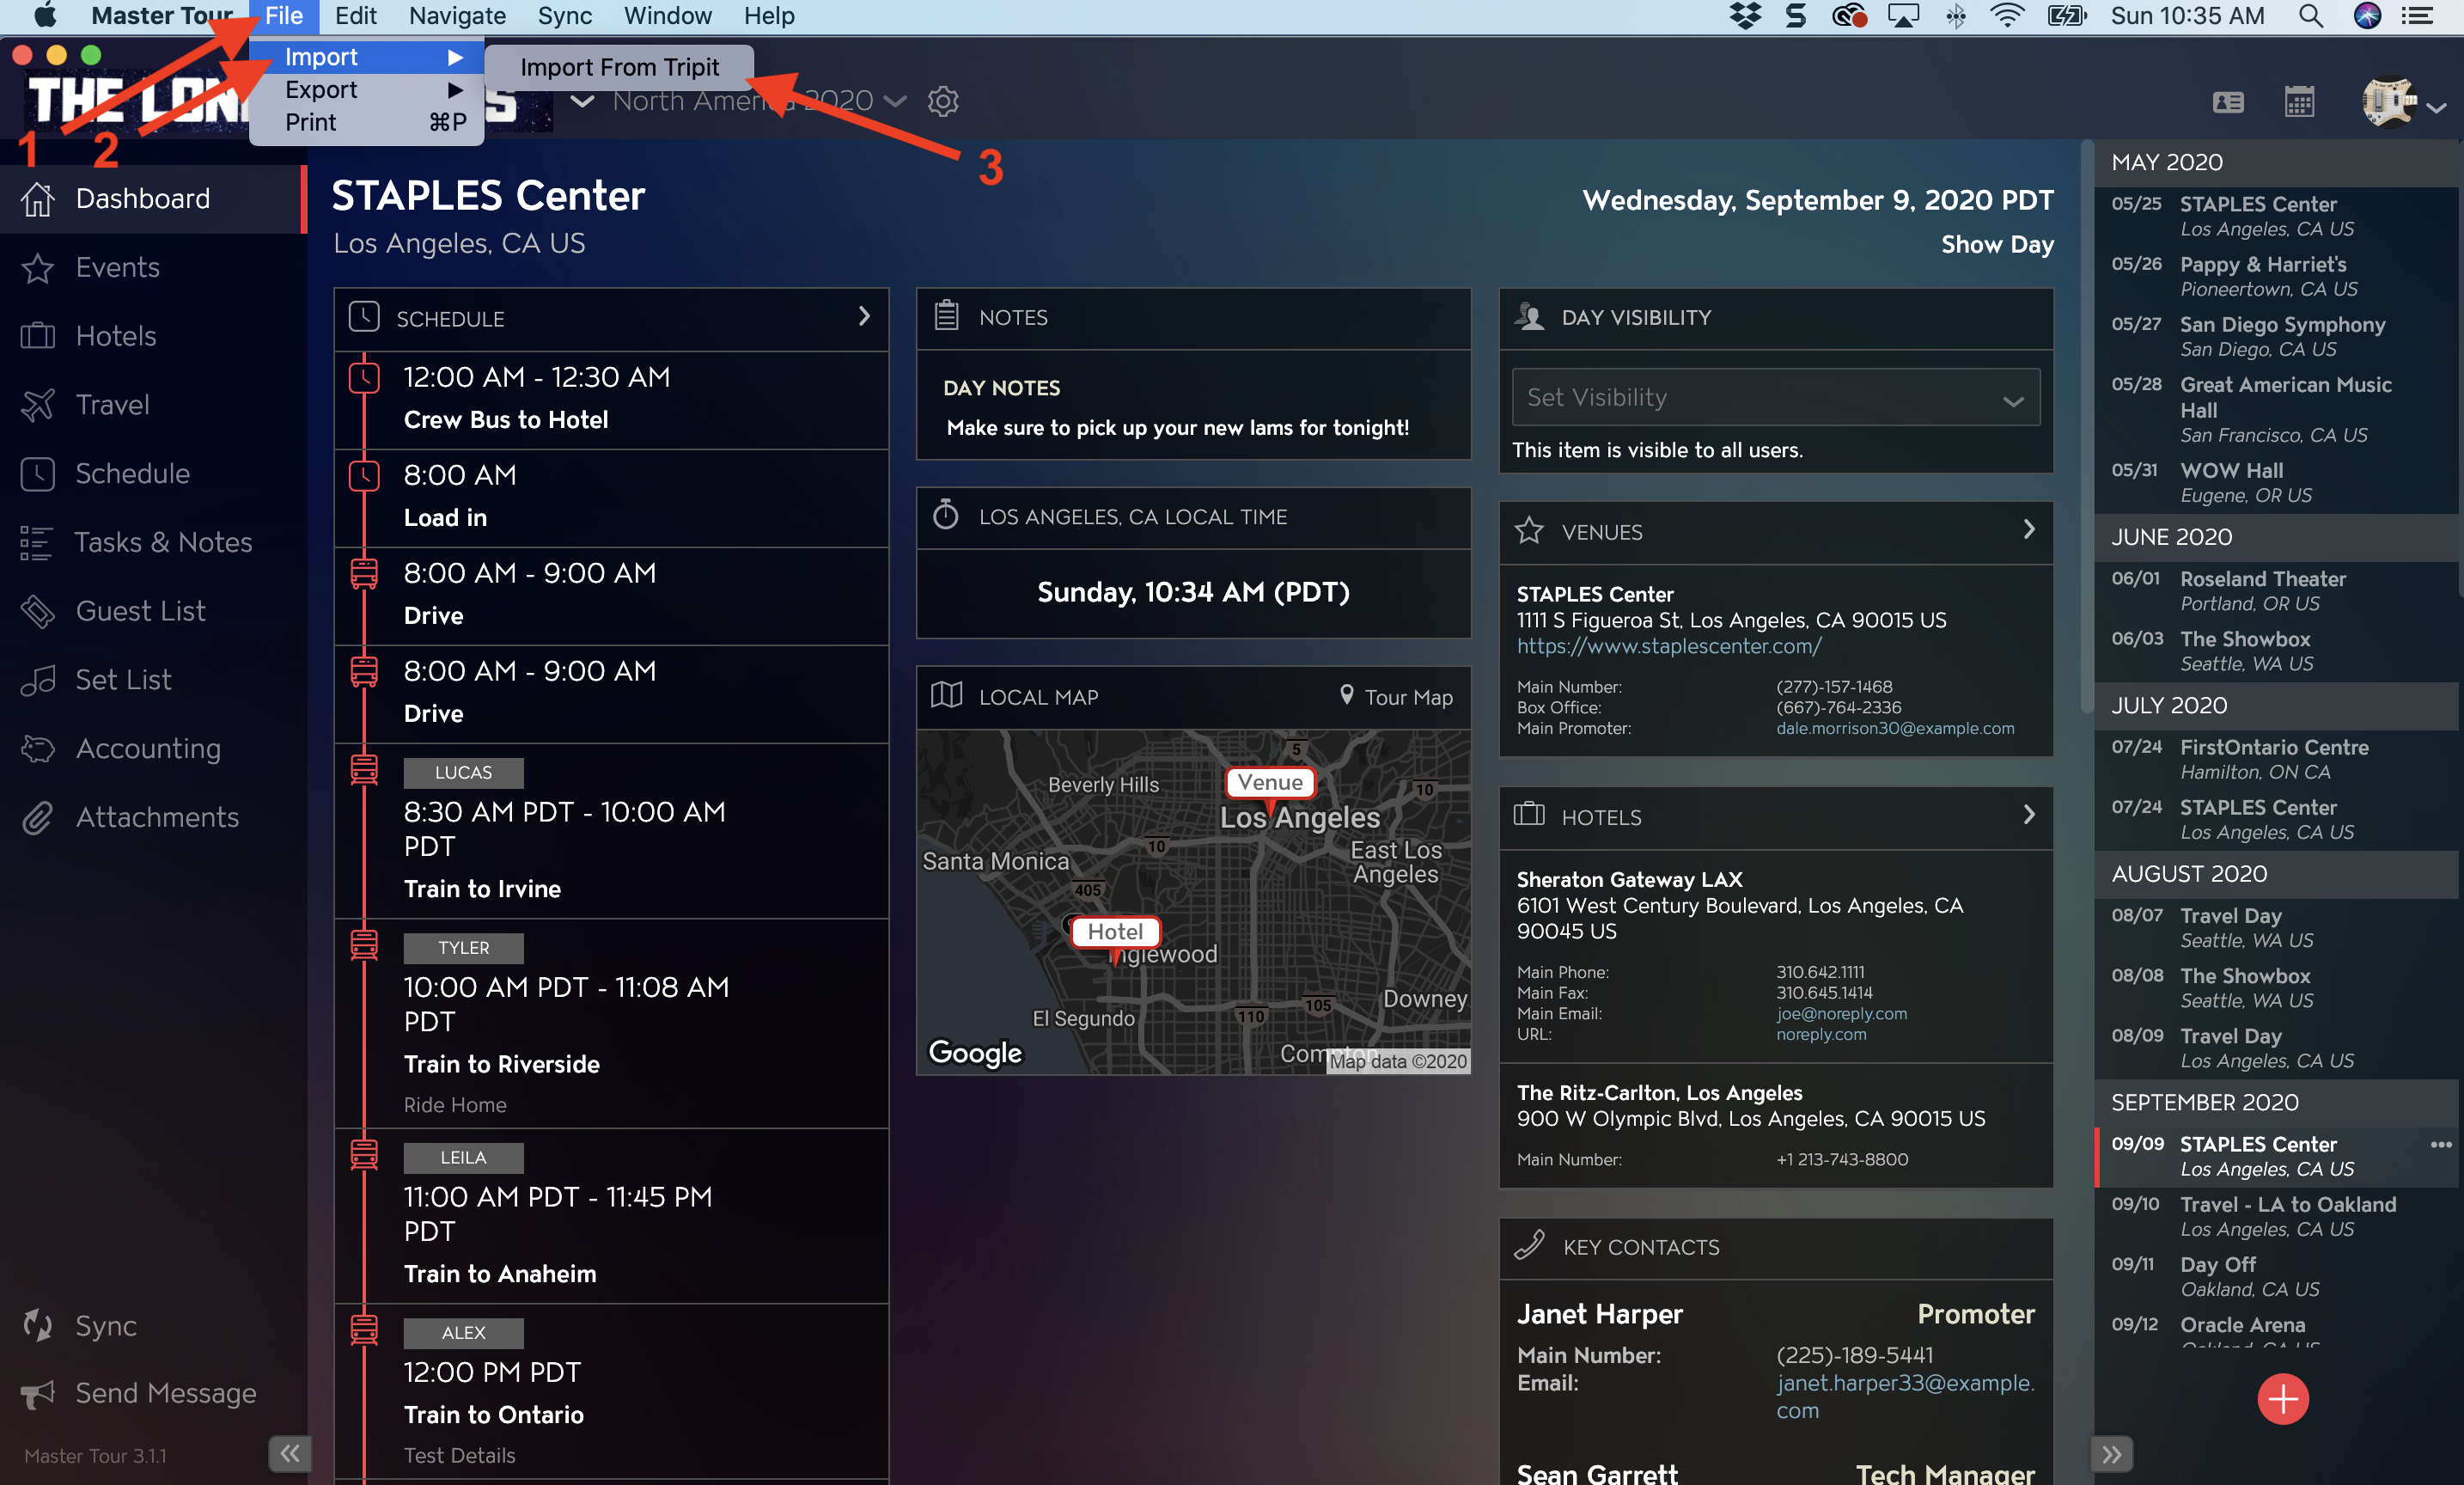Image resolution: width=2464 pixels, height=1485 pixels.
Task: Open Hotels suitcase icon in sidebar
Action: tap(38, 336)
